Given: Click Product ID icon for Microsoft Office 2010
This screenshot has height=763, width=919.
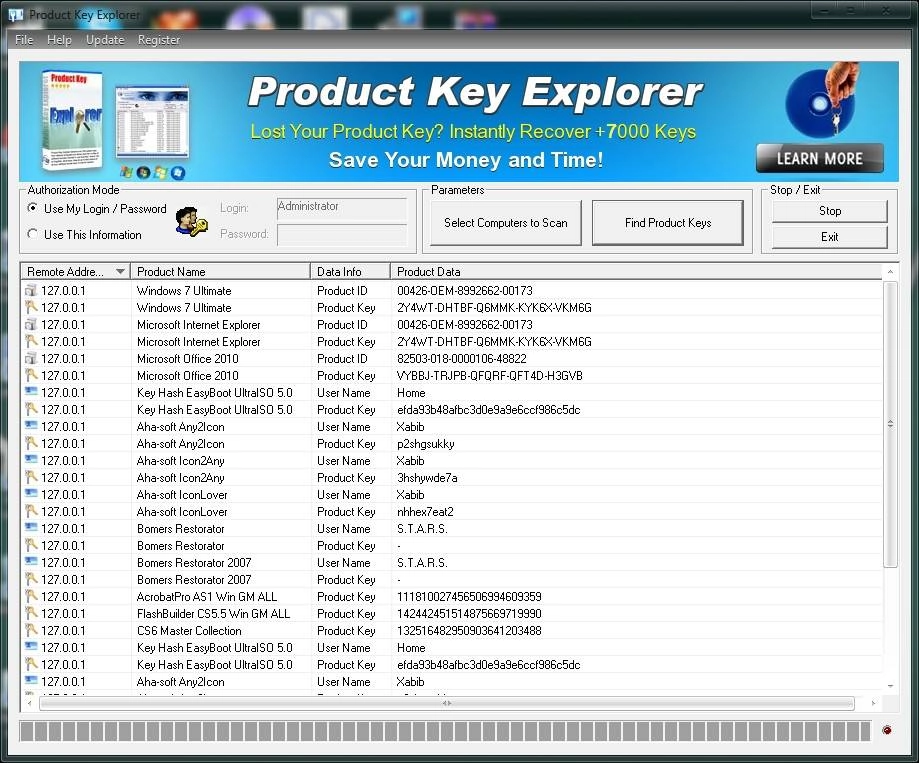Looking at the screenshot, I should [31, 358].
